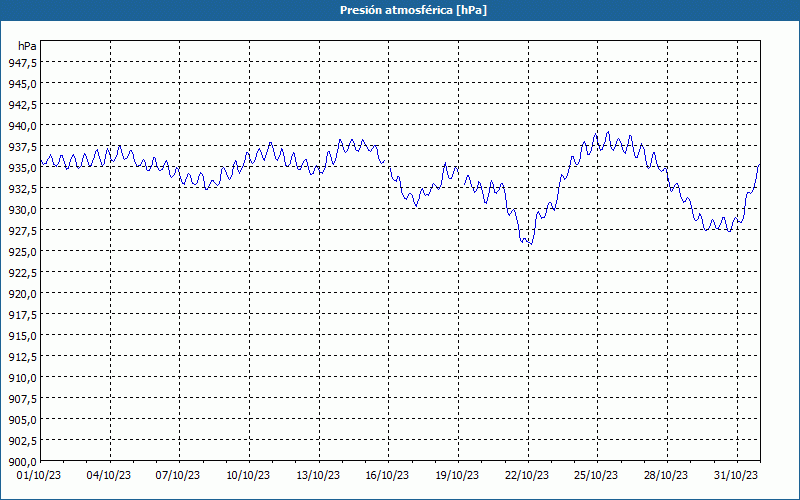
Task: Select the 01/10/23 date label
Action: click(x=39, y=476)
